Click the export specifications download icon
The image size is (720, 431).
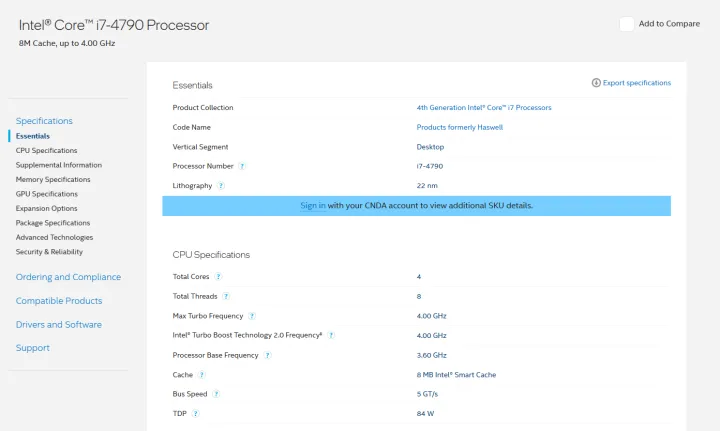click(x=596, y=83)
